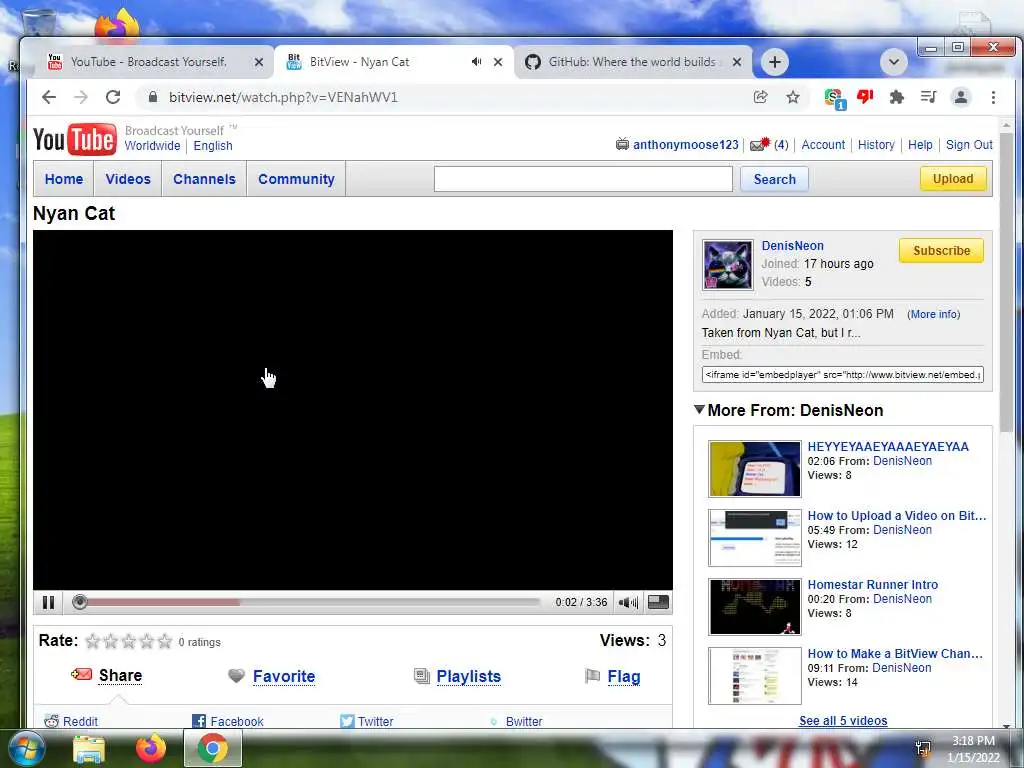
Task: Open the HEYYEYAAEYAAAEYAEYAA video thumbnail
Action: [755, 469]
